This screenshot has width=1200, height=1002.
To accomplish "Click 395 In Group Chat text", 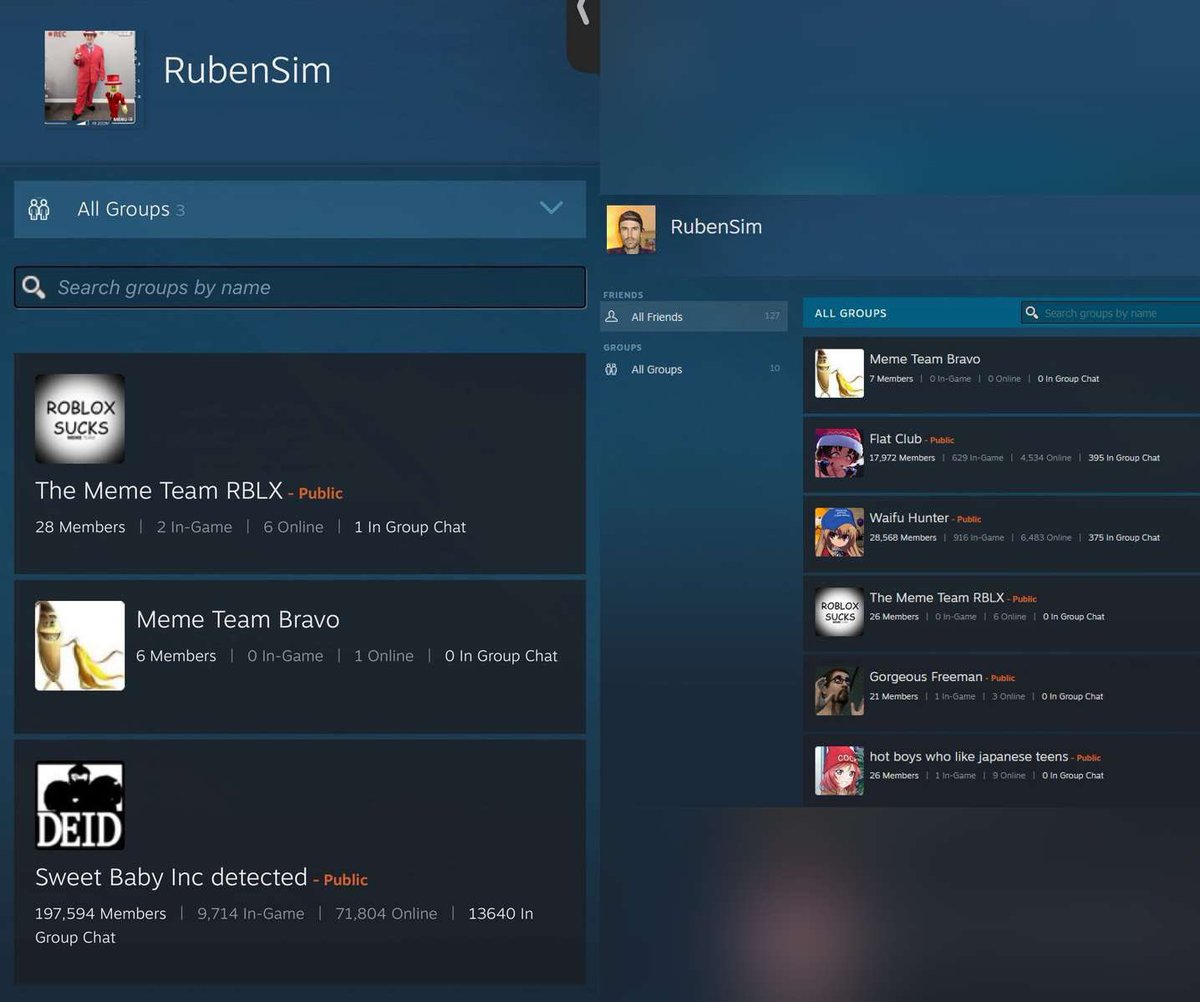I will point(1124,458).
